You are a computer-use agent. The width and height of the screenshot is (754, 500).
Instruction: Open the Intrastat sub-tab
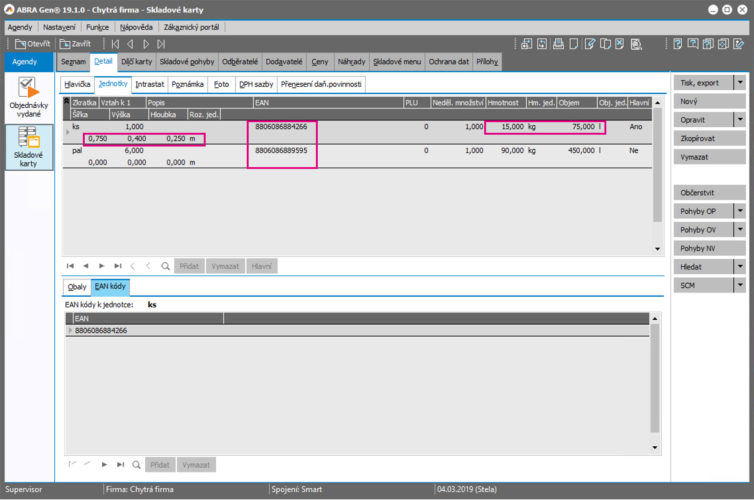[x=150, y=85]
